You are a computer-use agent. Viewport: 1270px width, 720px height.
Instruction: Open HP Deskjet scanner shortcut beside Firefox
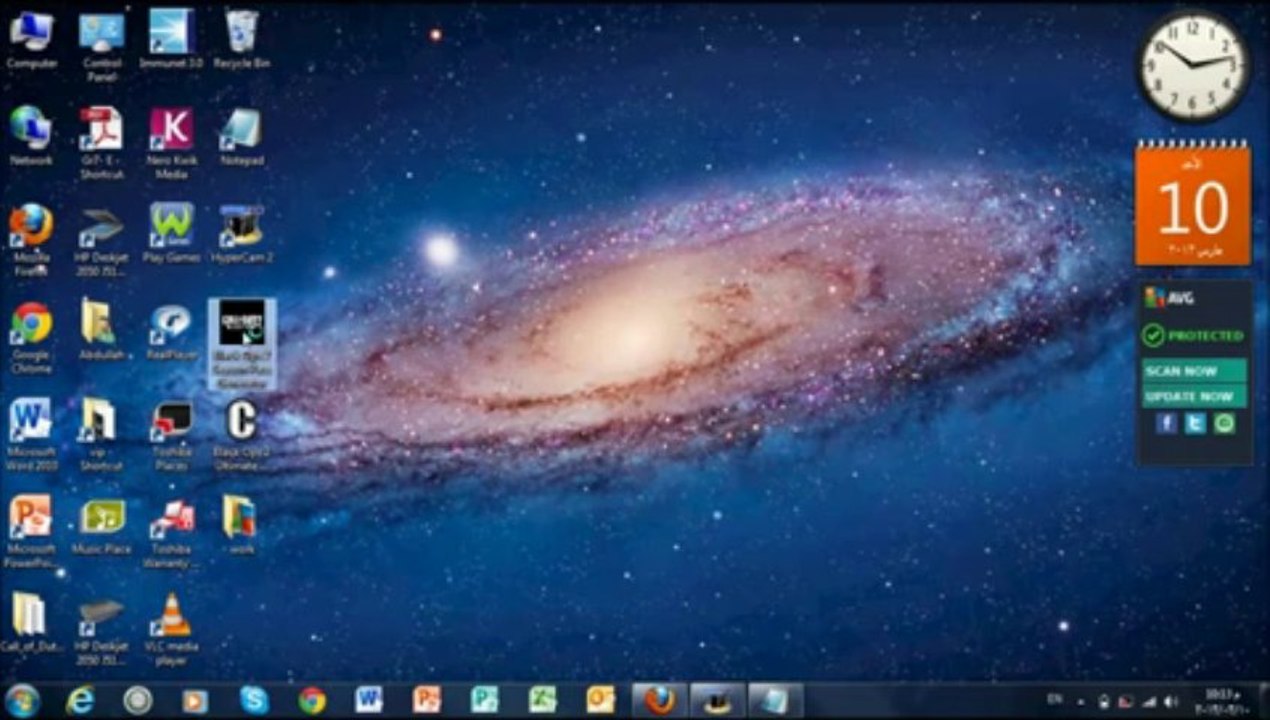(102, 239)
